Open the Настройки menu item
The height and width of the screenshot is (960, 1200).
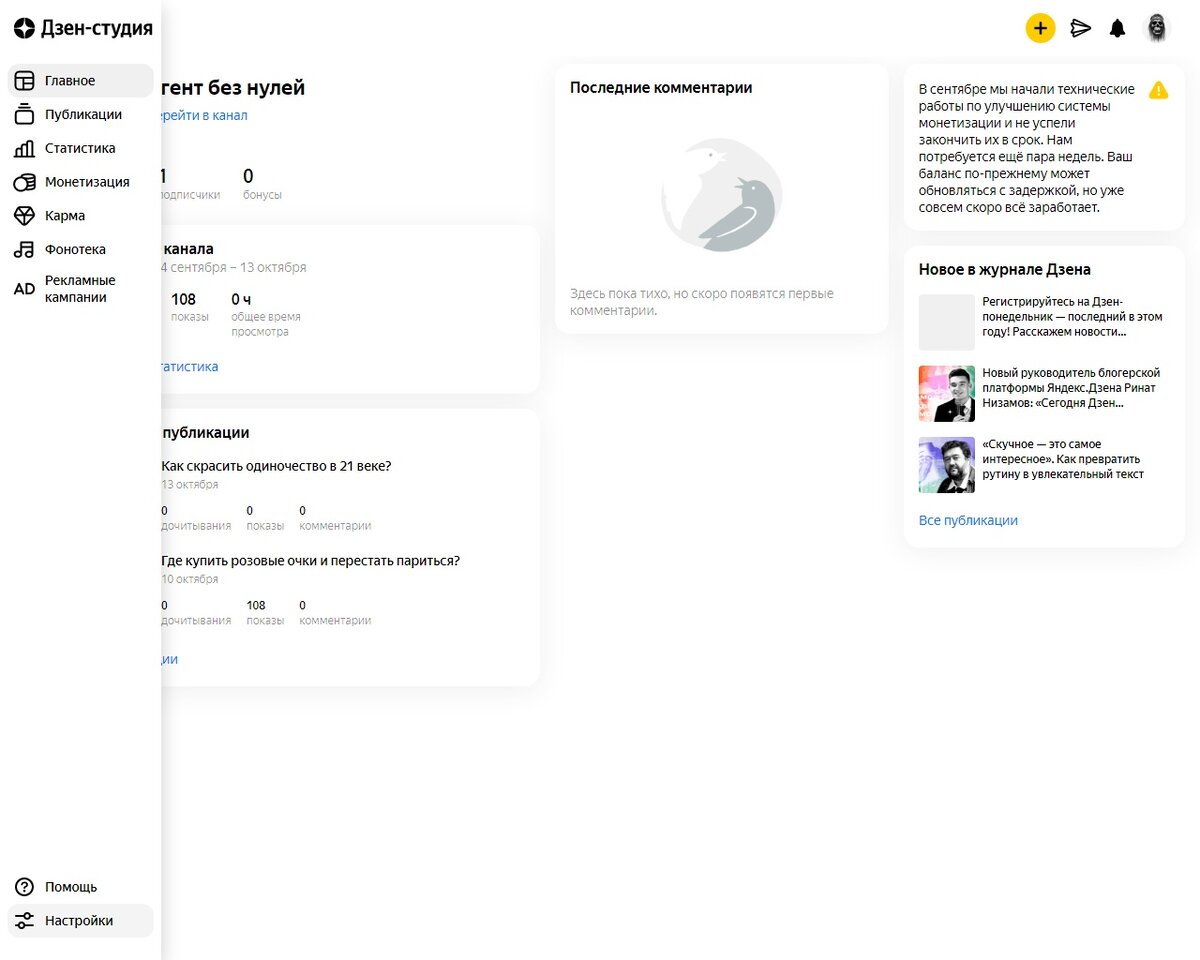(81, 921)
